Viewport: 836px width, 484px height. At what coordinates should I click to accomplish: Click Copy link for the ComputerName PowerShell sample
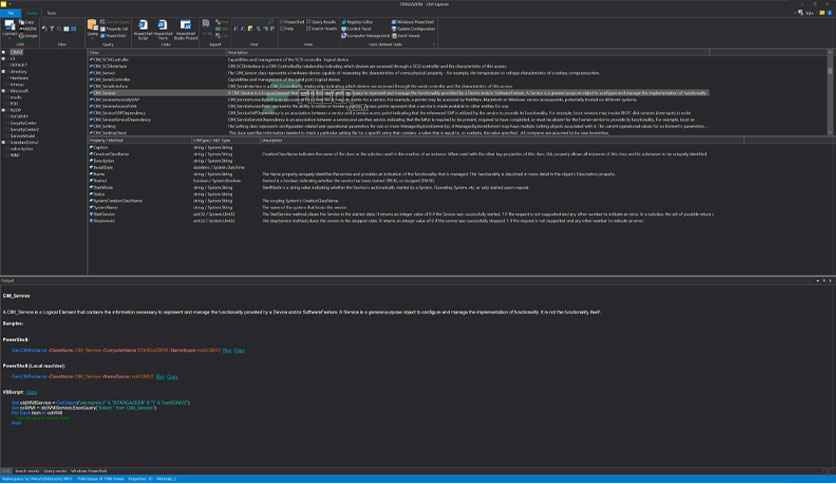point(239,350)
